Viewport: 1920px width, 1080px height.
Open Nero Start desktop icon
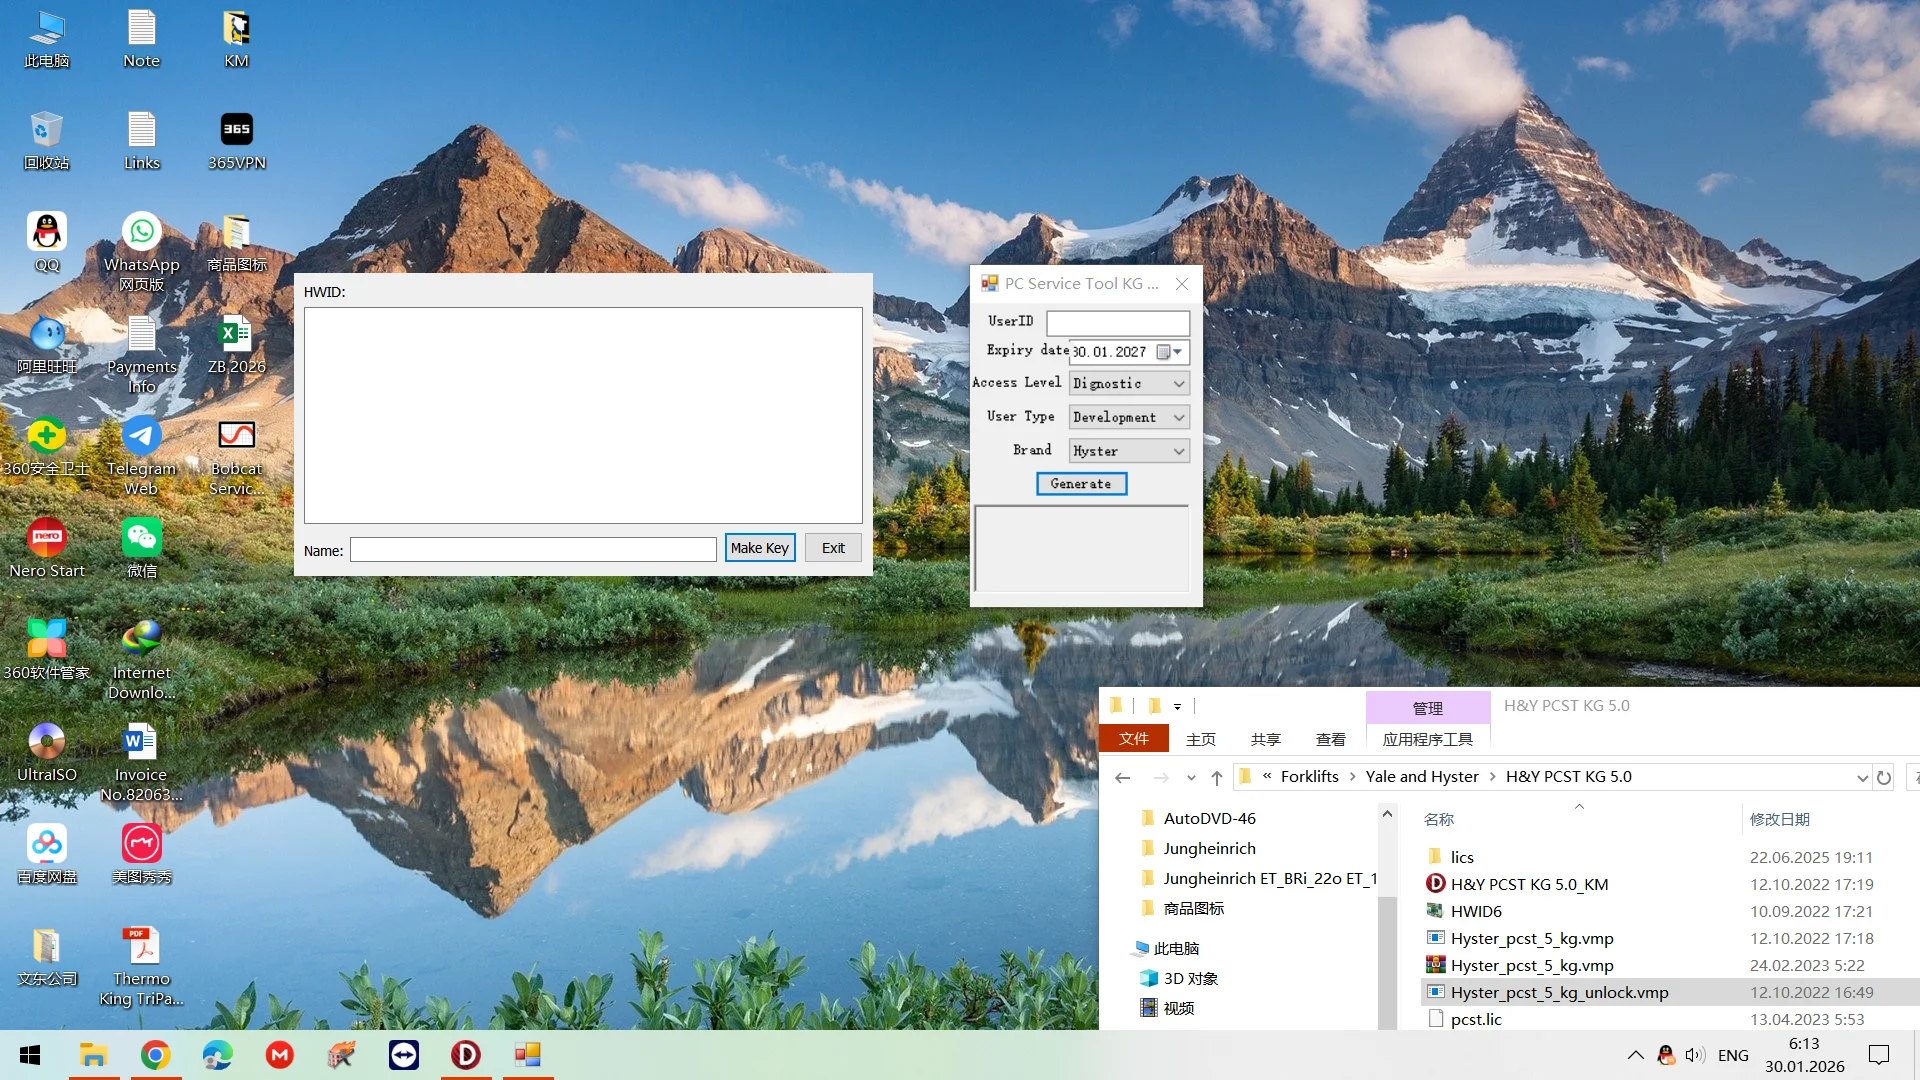46,549
